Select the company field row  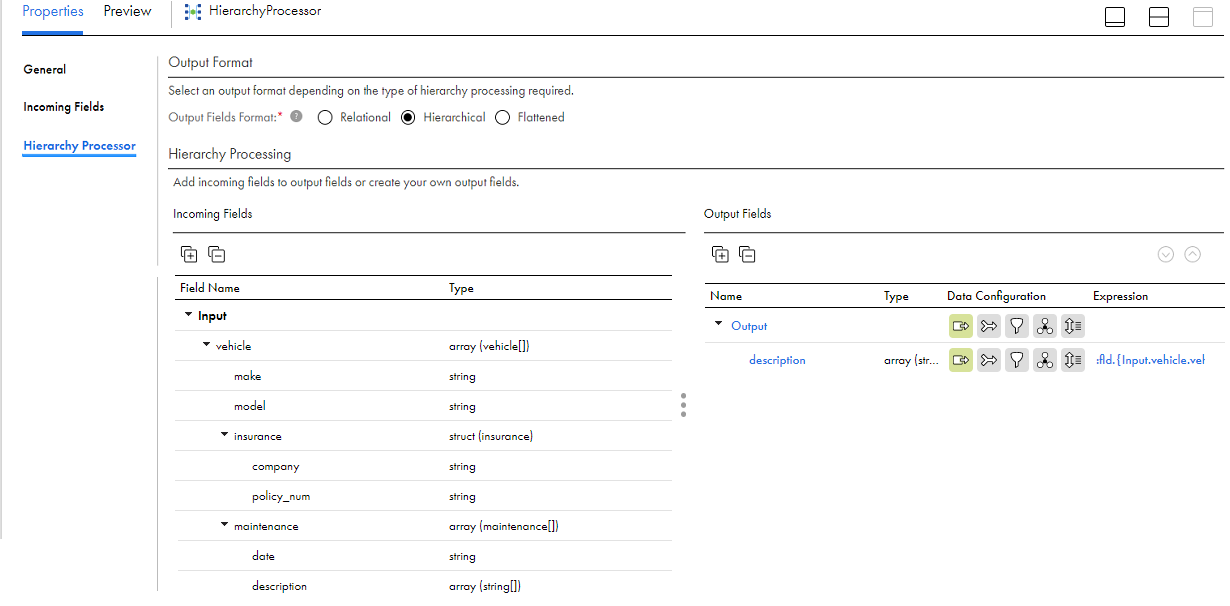click(x=424, y=466)
